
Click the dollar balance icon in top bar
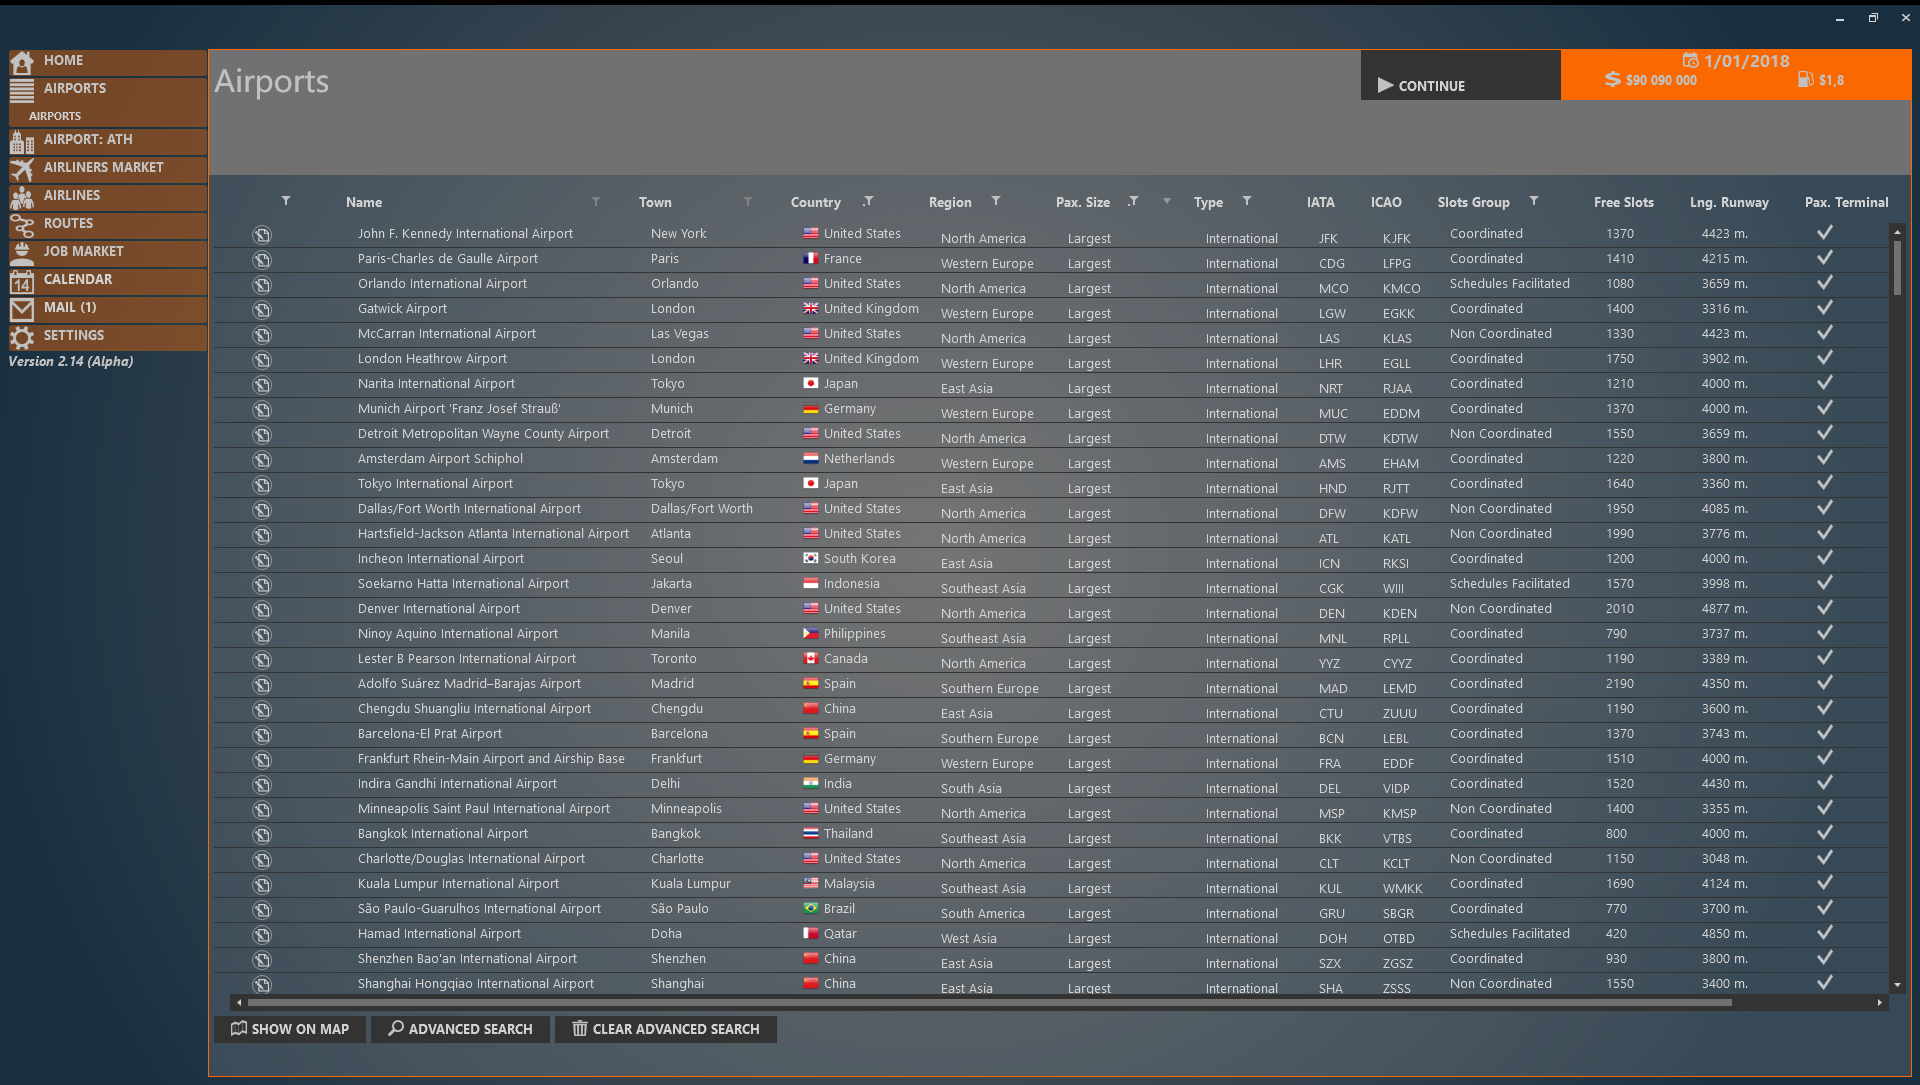pyautogui.click(x=1612, y=80)
